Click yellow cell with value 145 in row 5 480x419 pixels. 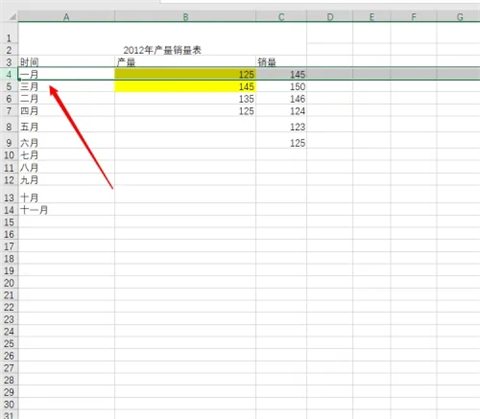click(x=185, y=86)
